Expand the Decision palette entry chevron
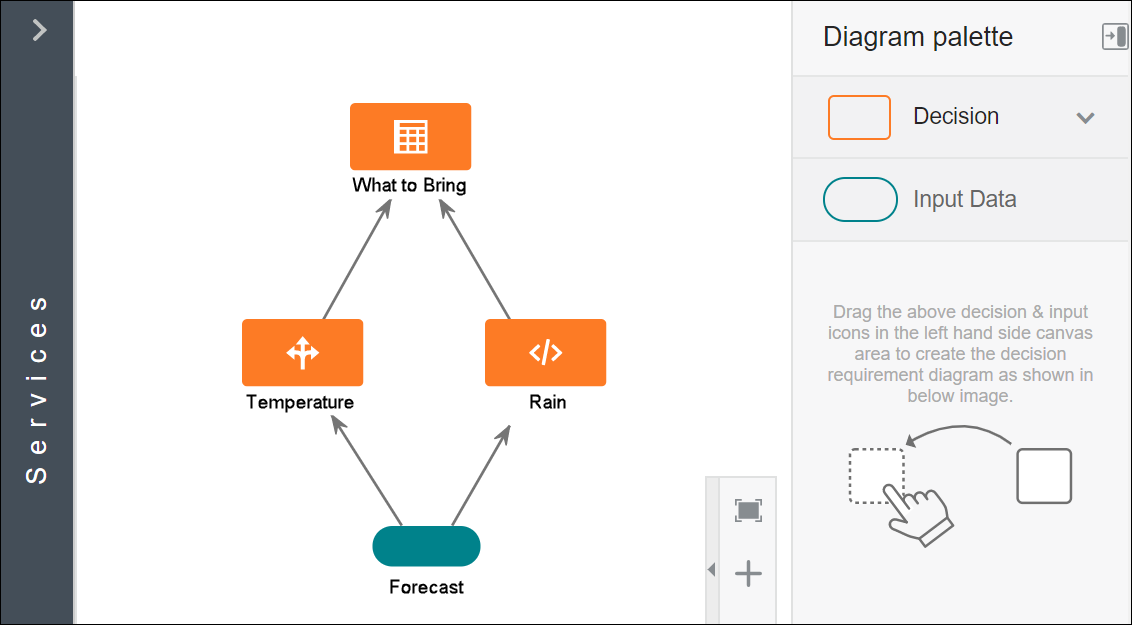Screen dimensions: 1132x625 point(1086,117)
